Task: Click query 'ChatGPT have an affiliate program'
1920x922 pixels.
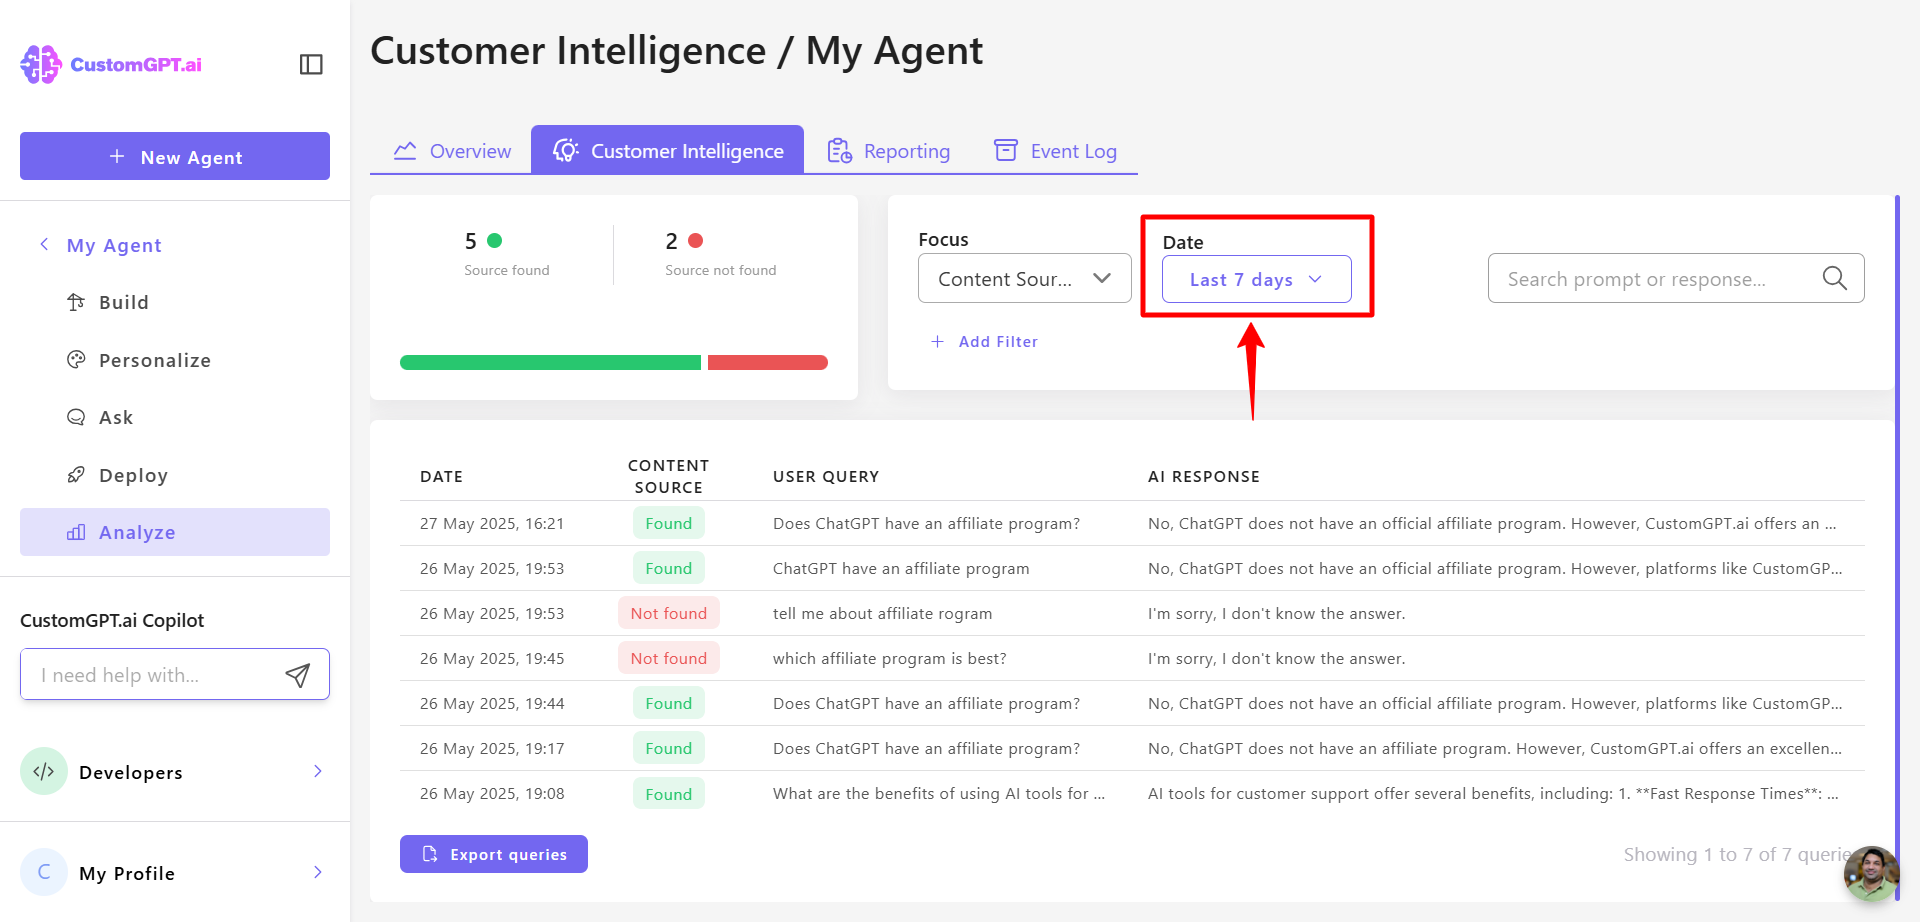Action: click(901, 568)
